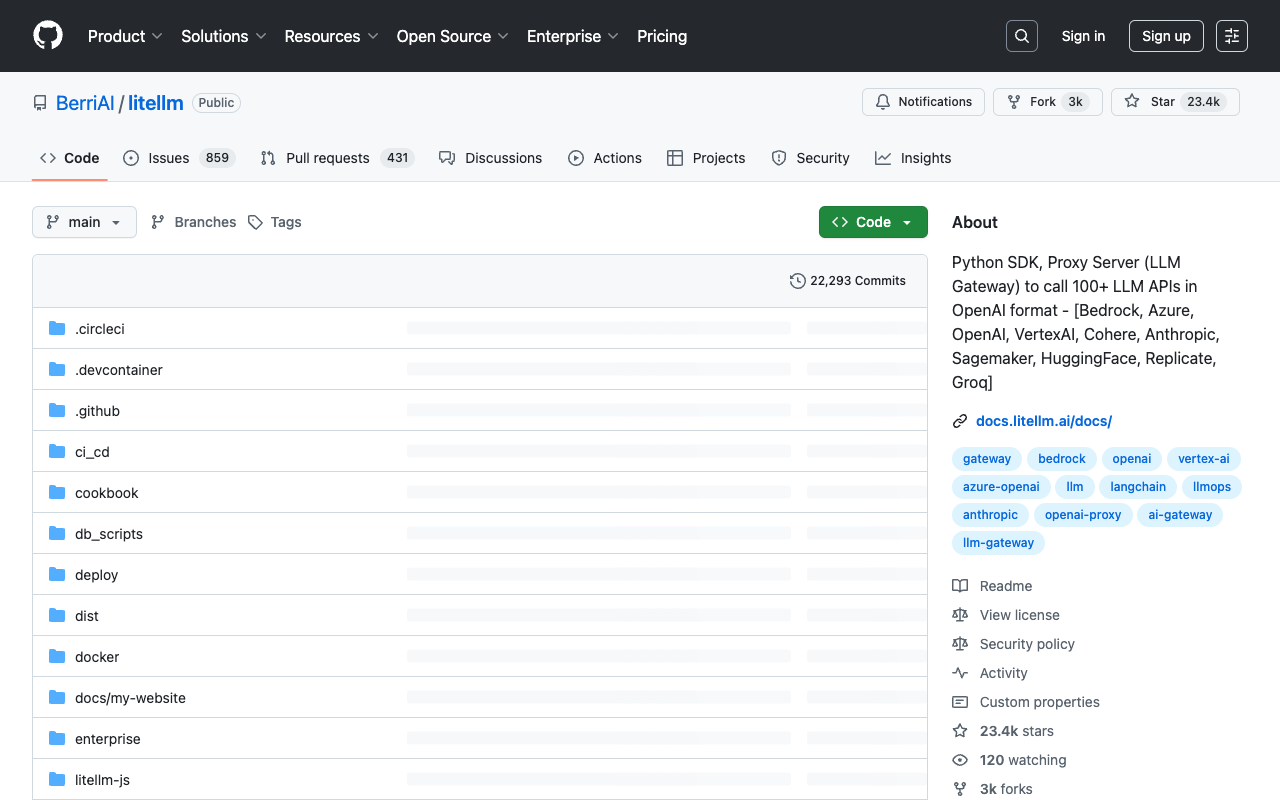
Task: Click the Readme book icon
Action: pos(960,586)
